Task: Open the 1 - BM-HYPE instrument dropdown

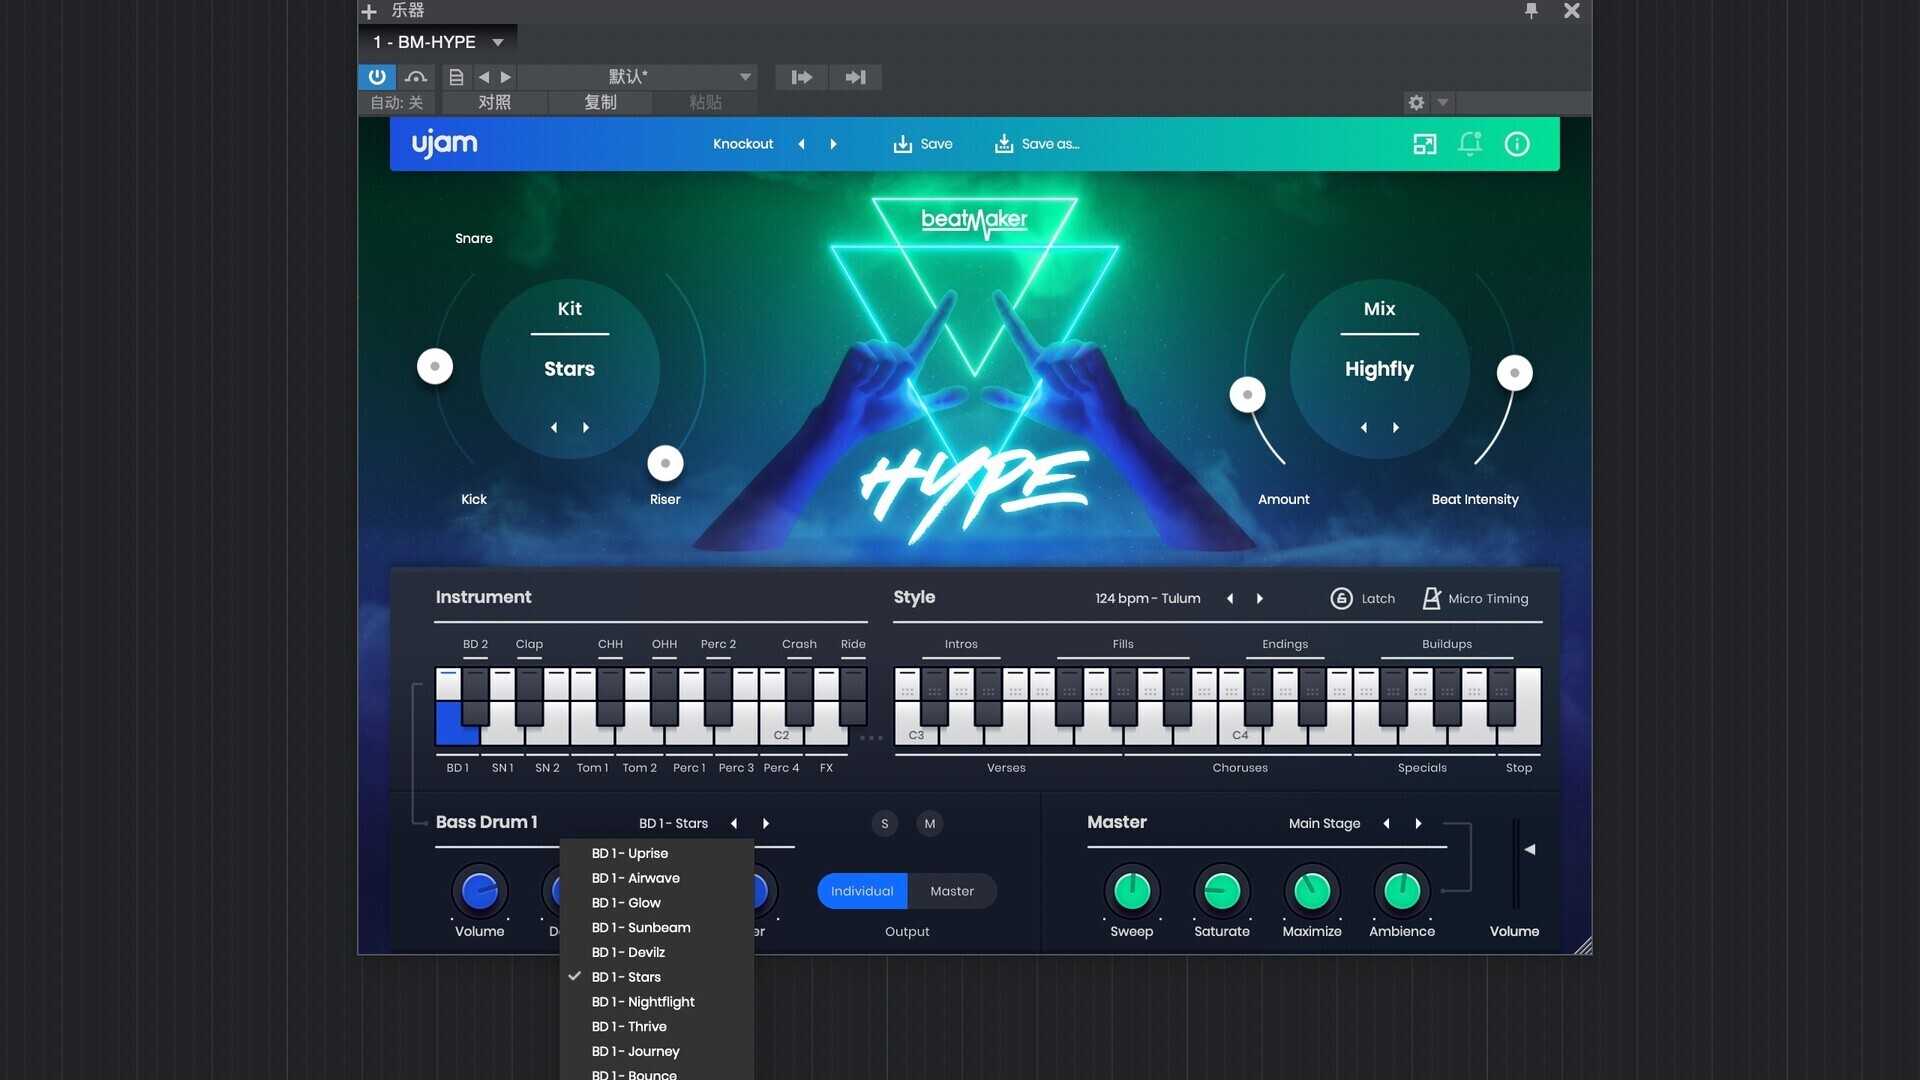Action: (x=438, y=42)
